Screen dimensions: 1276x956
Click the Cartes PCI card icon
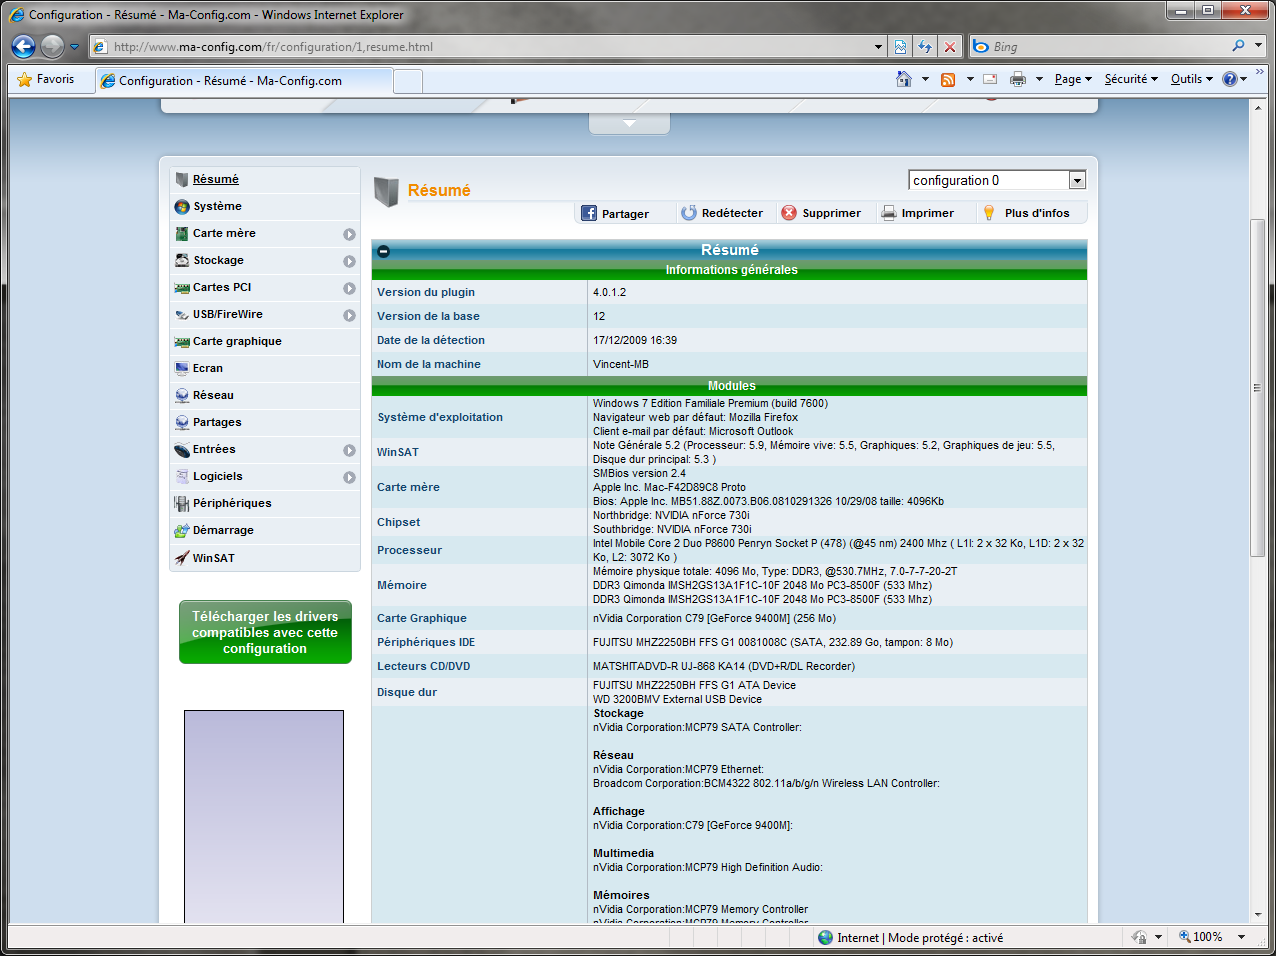pyautogui.click(x=182, y=288)
